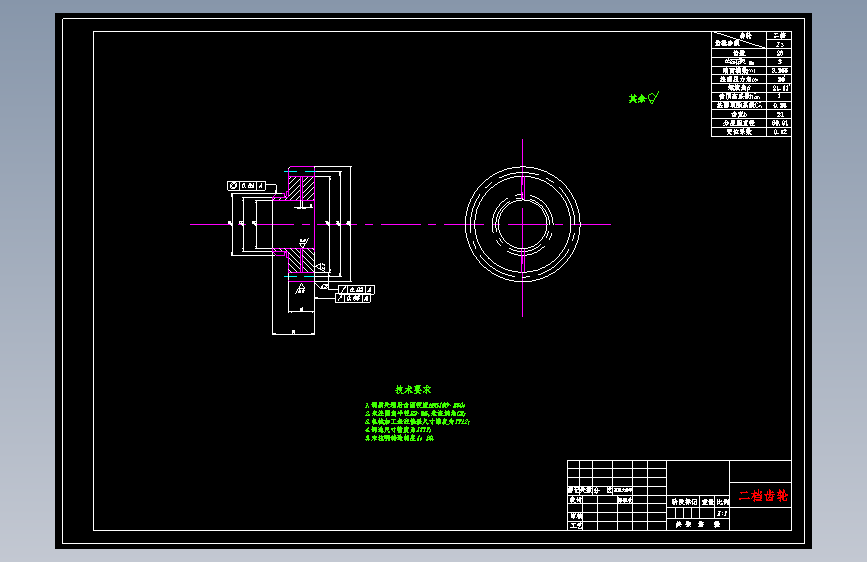This screenshot has height=562, width=867.
Task: Select technical requirement line number 4
Action: click(398, 430)
